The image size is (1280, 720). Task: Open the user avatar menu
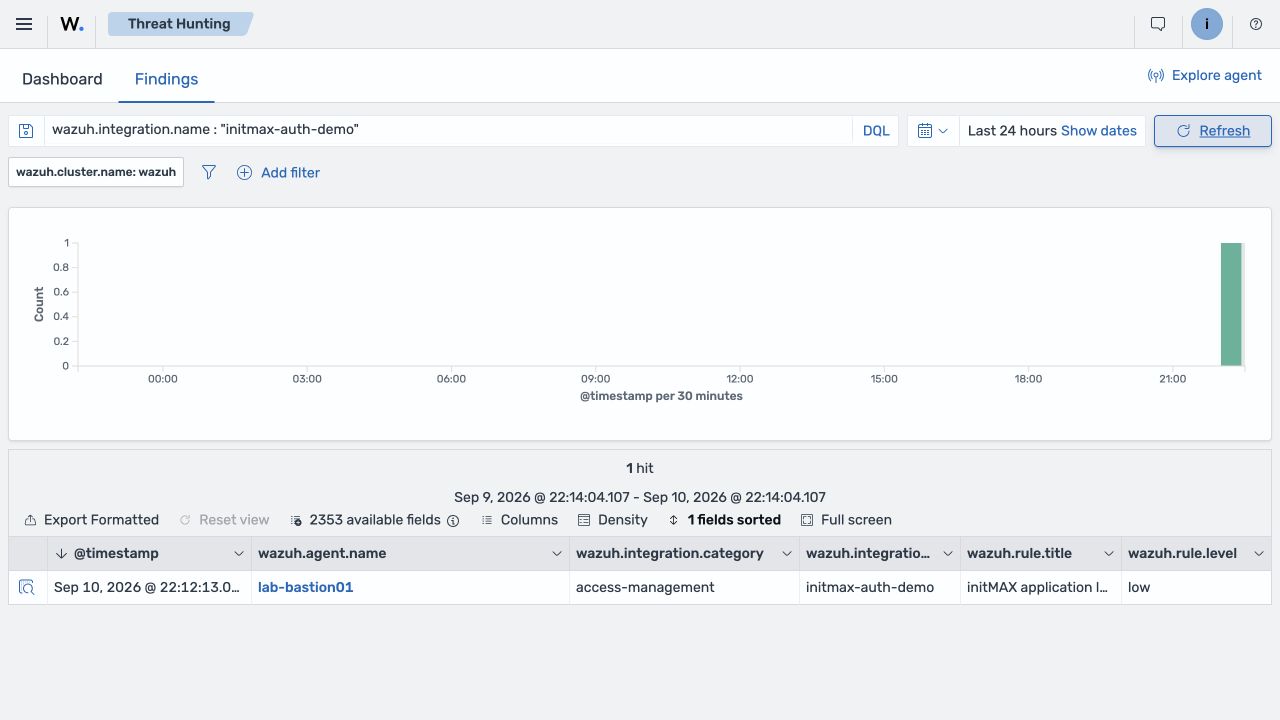[x=1207, y=24]
